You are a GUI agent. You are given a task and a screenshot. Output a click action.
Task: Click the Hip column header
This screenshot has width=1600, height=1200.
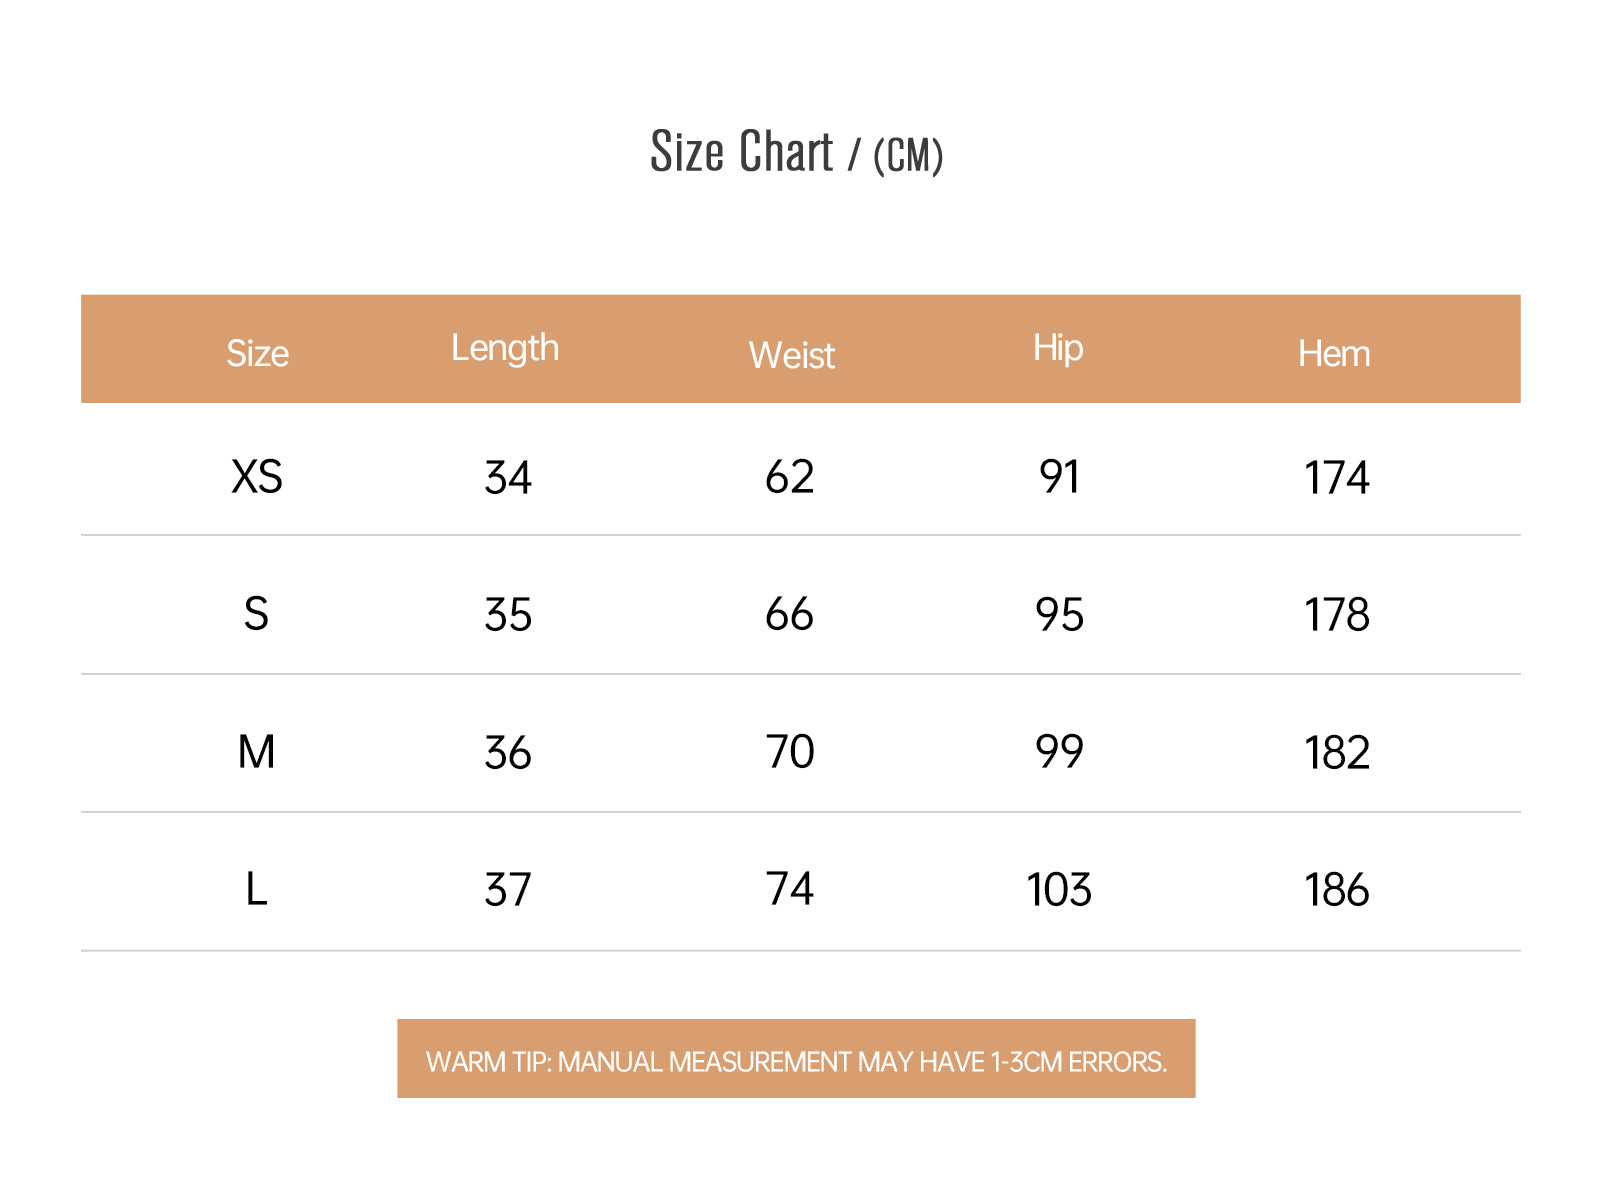coord(1058,348)
